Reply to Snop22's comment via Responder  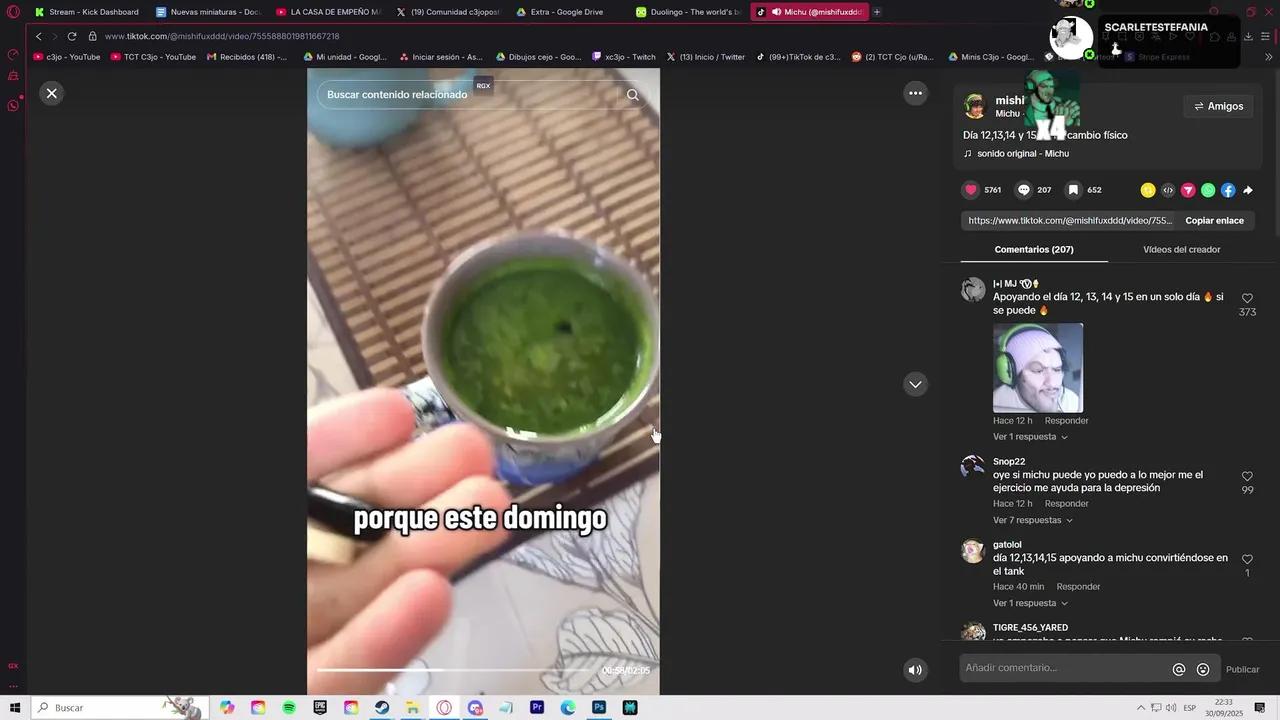pyautogui.click(x=1066, y=504)
